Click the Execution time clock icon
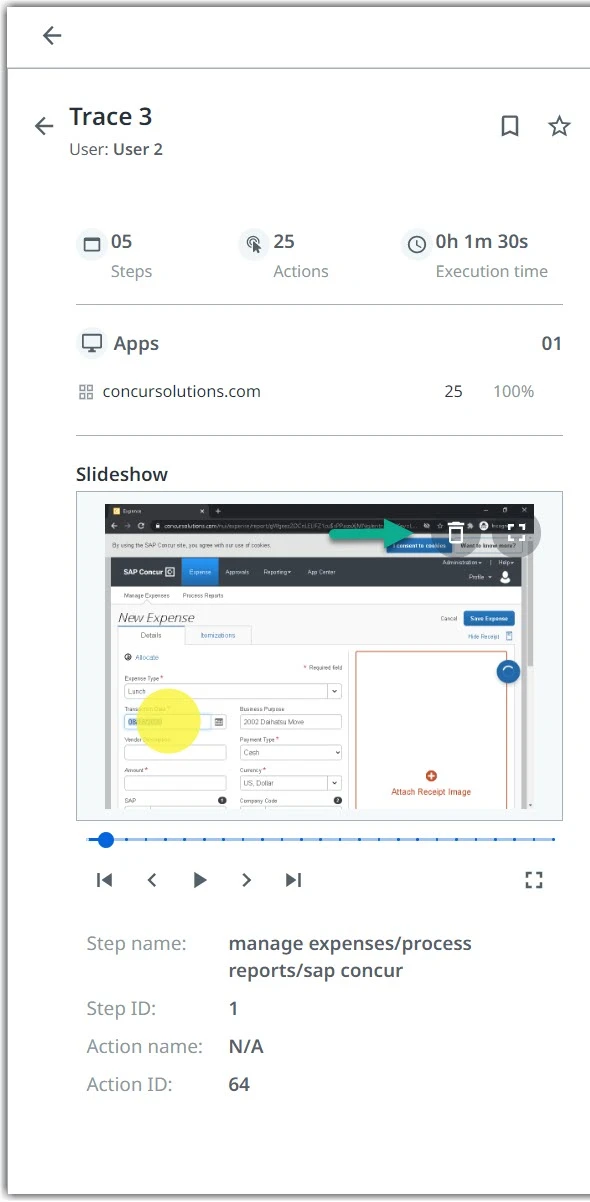The width and height of the screenshot is (590, 1202). 417,244
